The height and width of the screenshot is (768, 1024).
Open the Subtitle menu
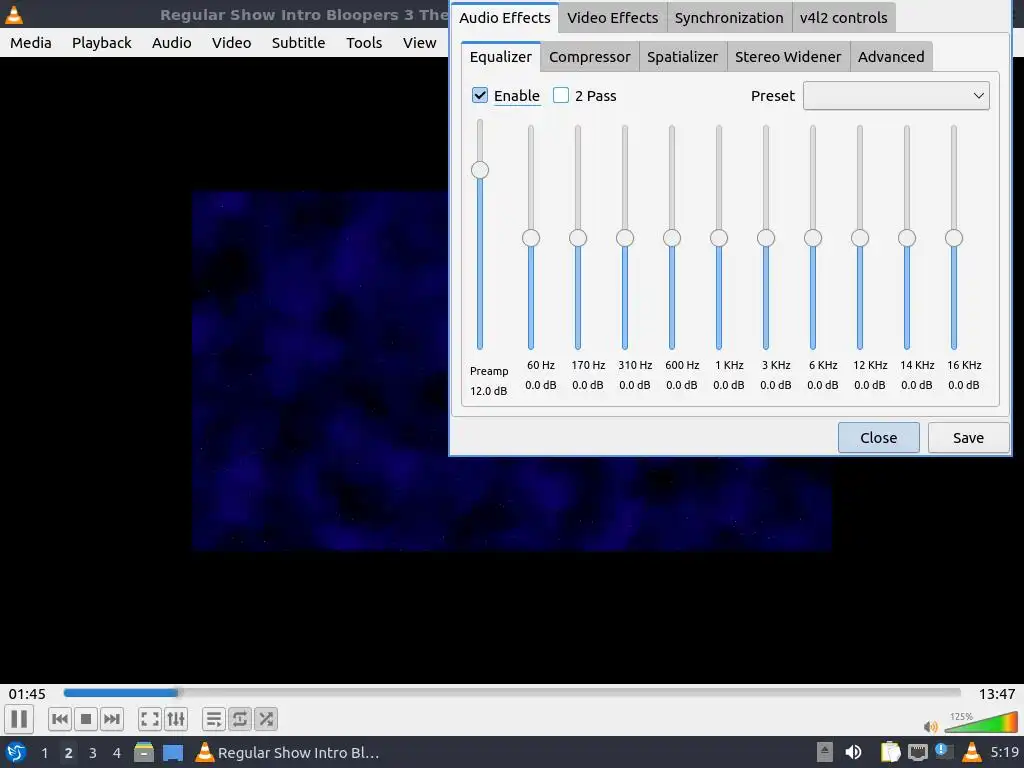point(298,42)
